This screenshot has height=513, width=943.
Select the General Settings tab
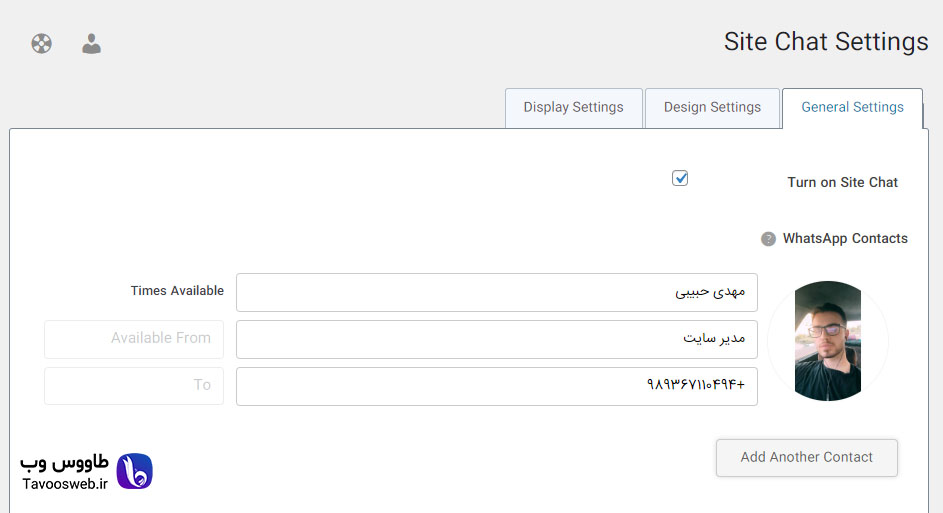click(x=852, y=108)
